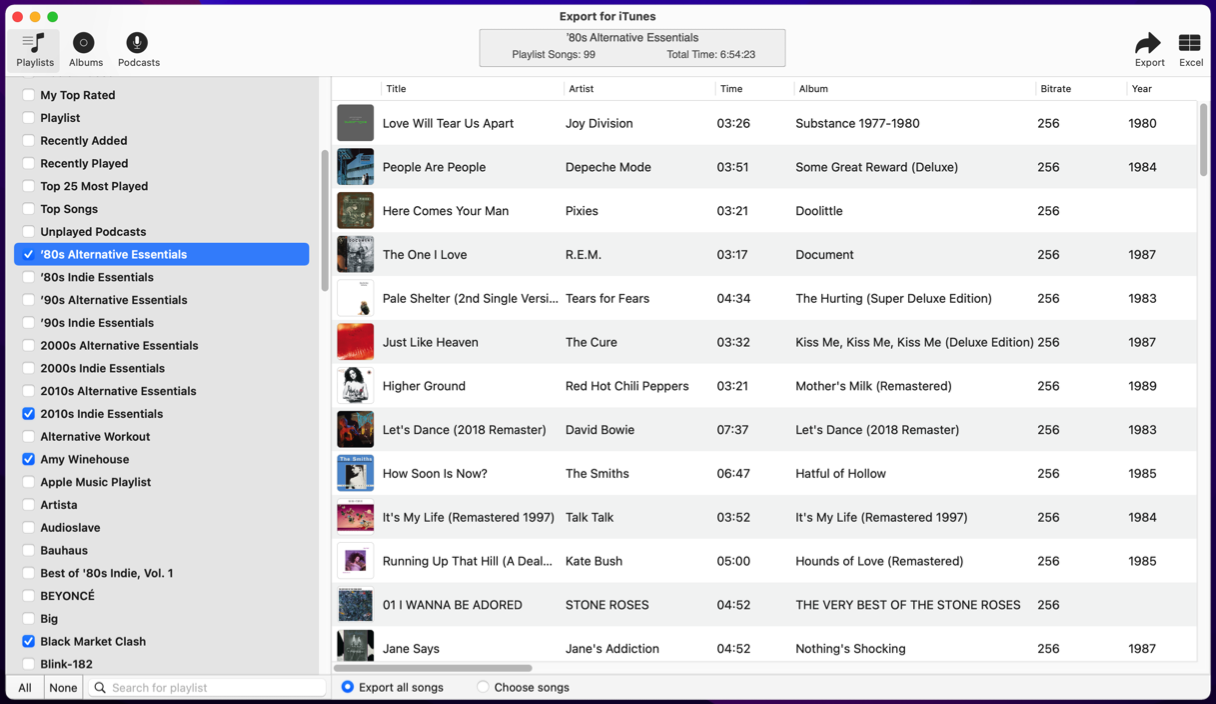Open the Playlists section
The width and height of the screenshot is (1216, 704).
point(35,50)
